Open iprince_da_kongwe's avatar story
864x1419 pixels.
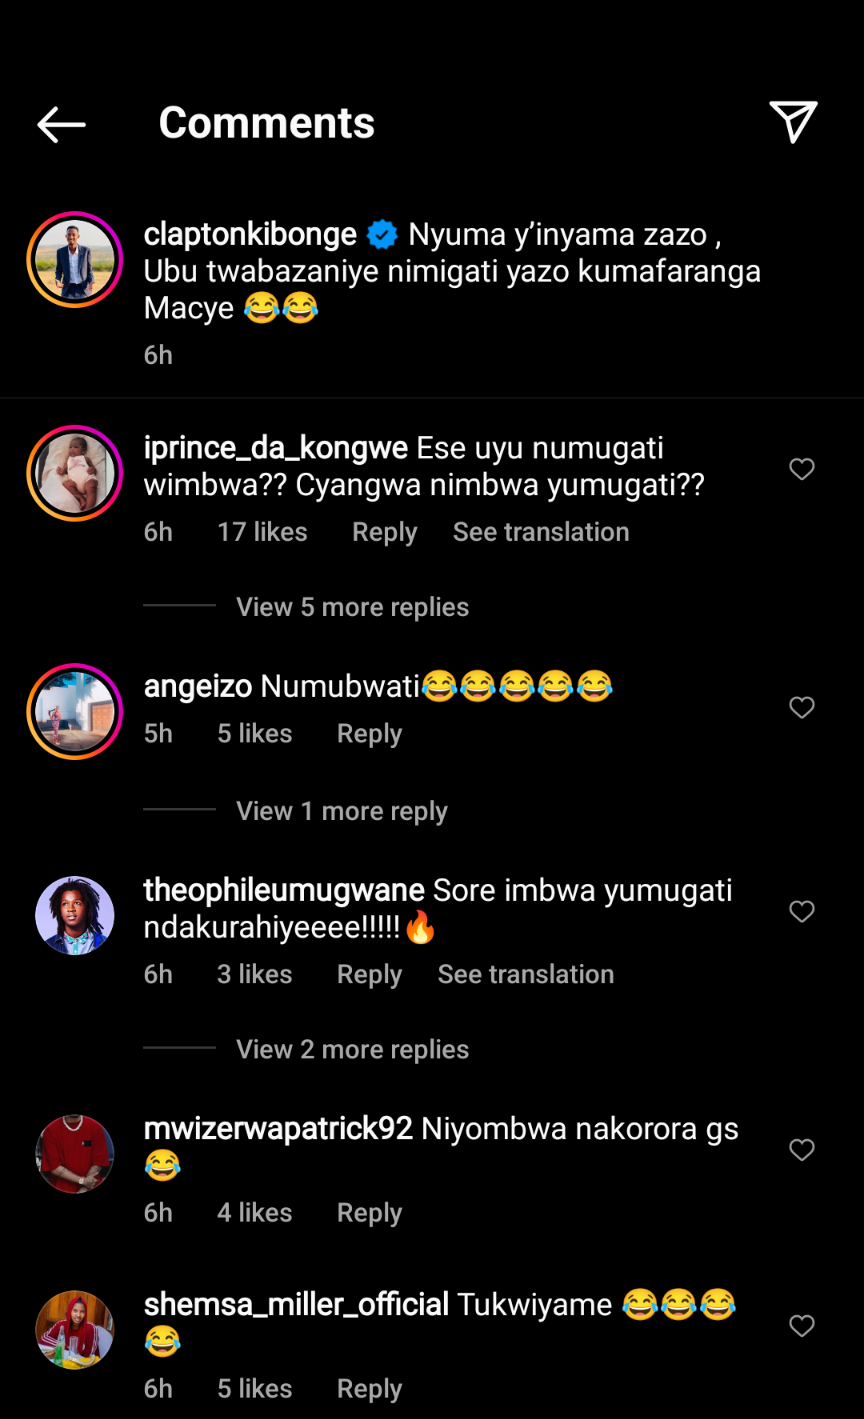pos(75,473)
